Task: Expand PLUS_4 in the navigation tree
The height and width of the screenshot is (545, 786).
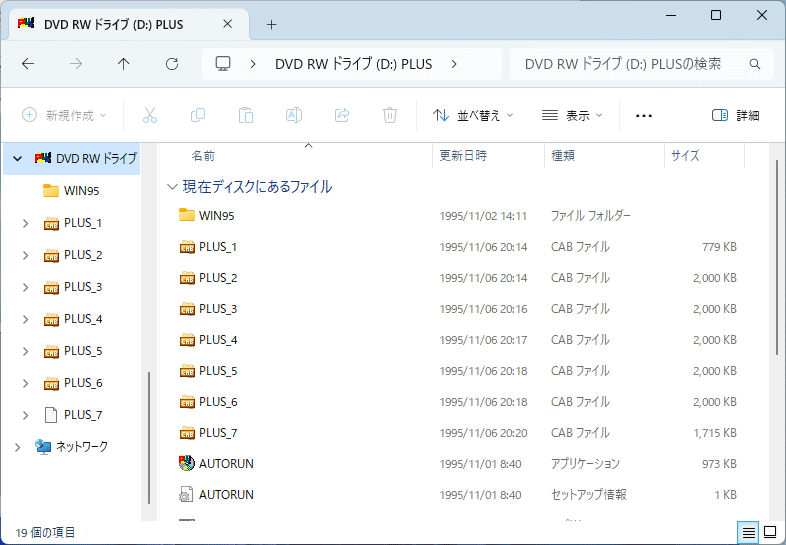Action: [x=26, y=319]
